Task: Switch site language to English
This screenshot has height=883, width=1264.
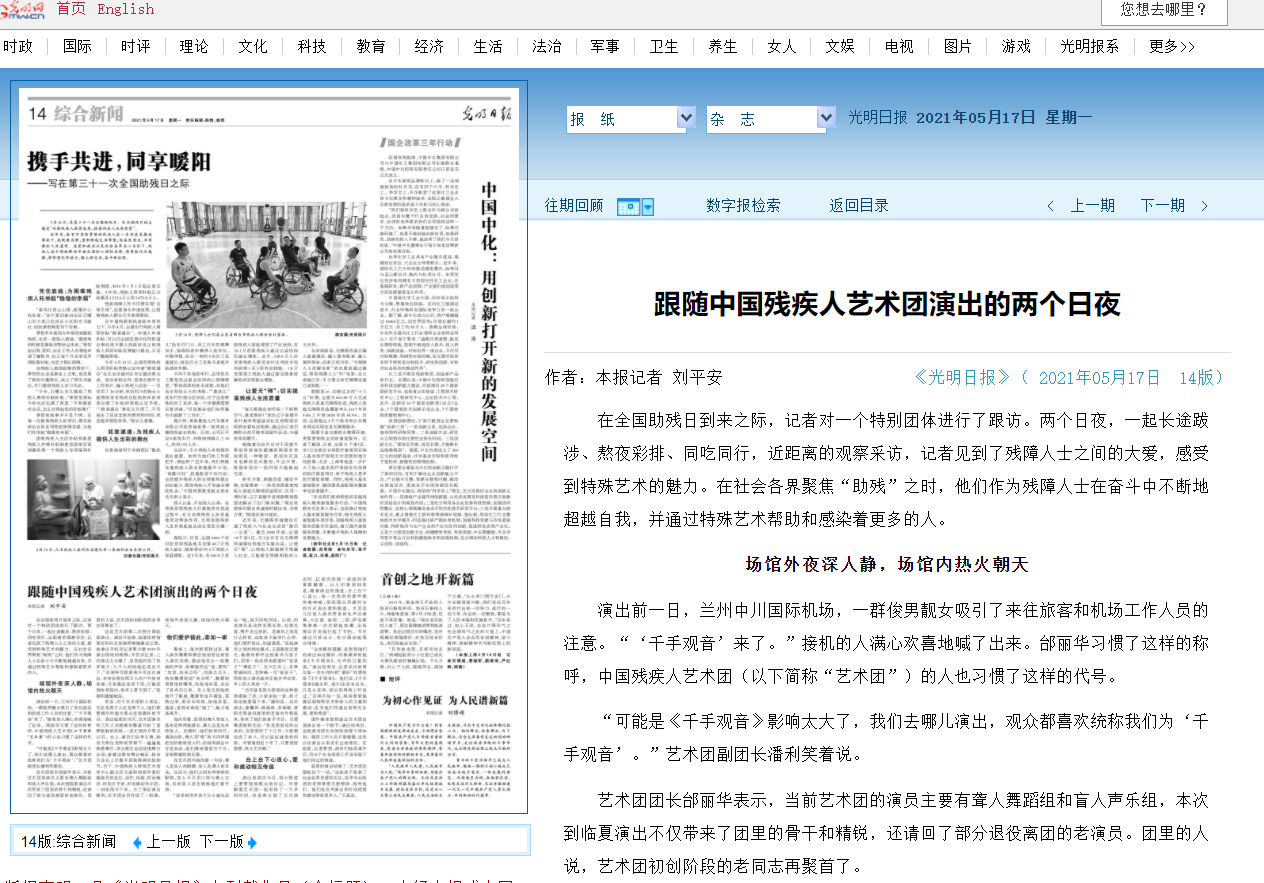Action: pos(126,9)
